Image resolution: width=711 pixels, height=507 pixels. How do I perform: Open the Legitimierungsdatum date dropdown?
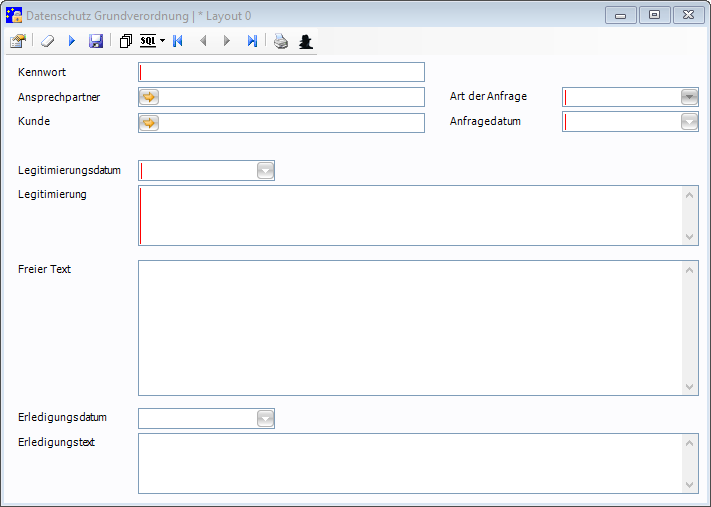pos(265,171)
